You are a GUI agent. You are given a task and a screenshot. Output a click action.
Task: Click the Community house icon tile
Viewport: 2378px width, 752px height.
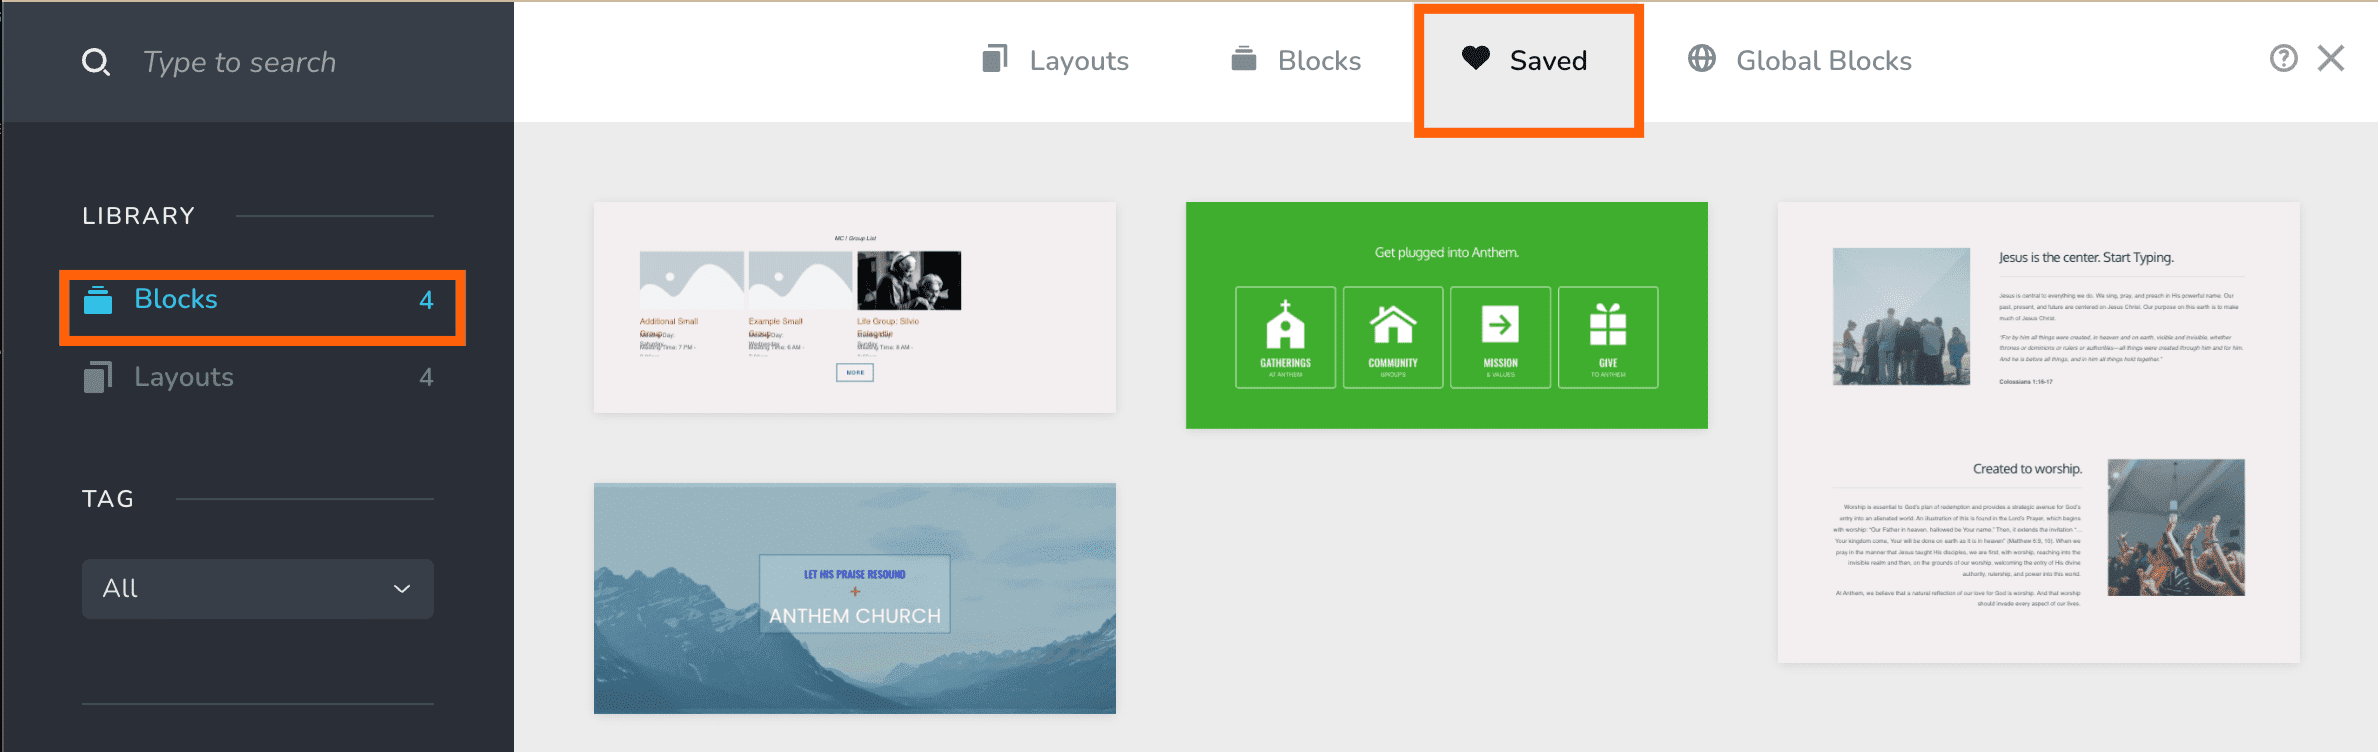pyautogui.click(x=1393, y=338)
